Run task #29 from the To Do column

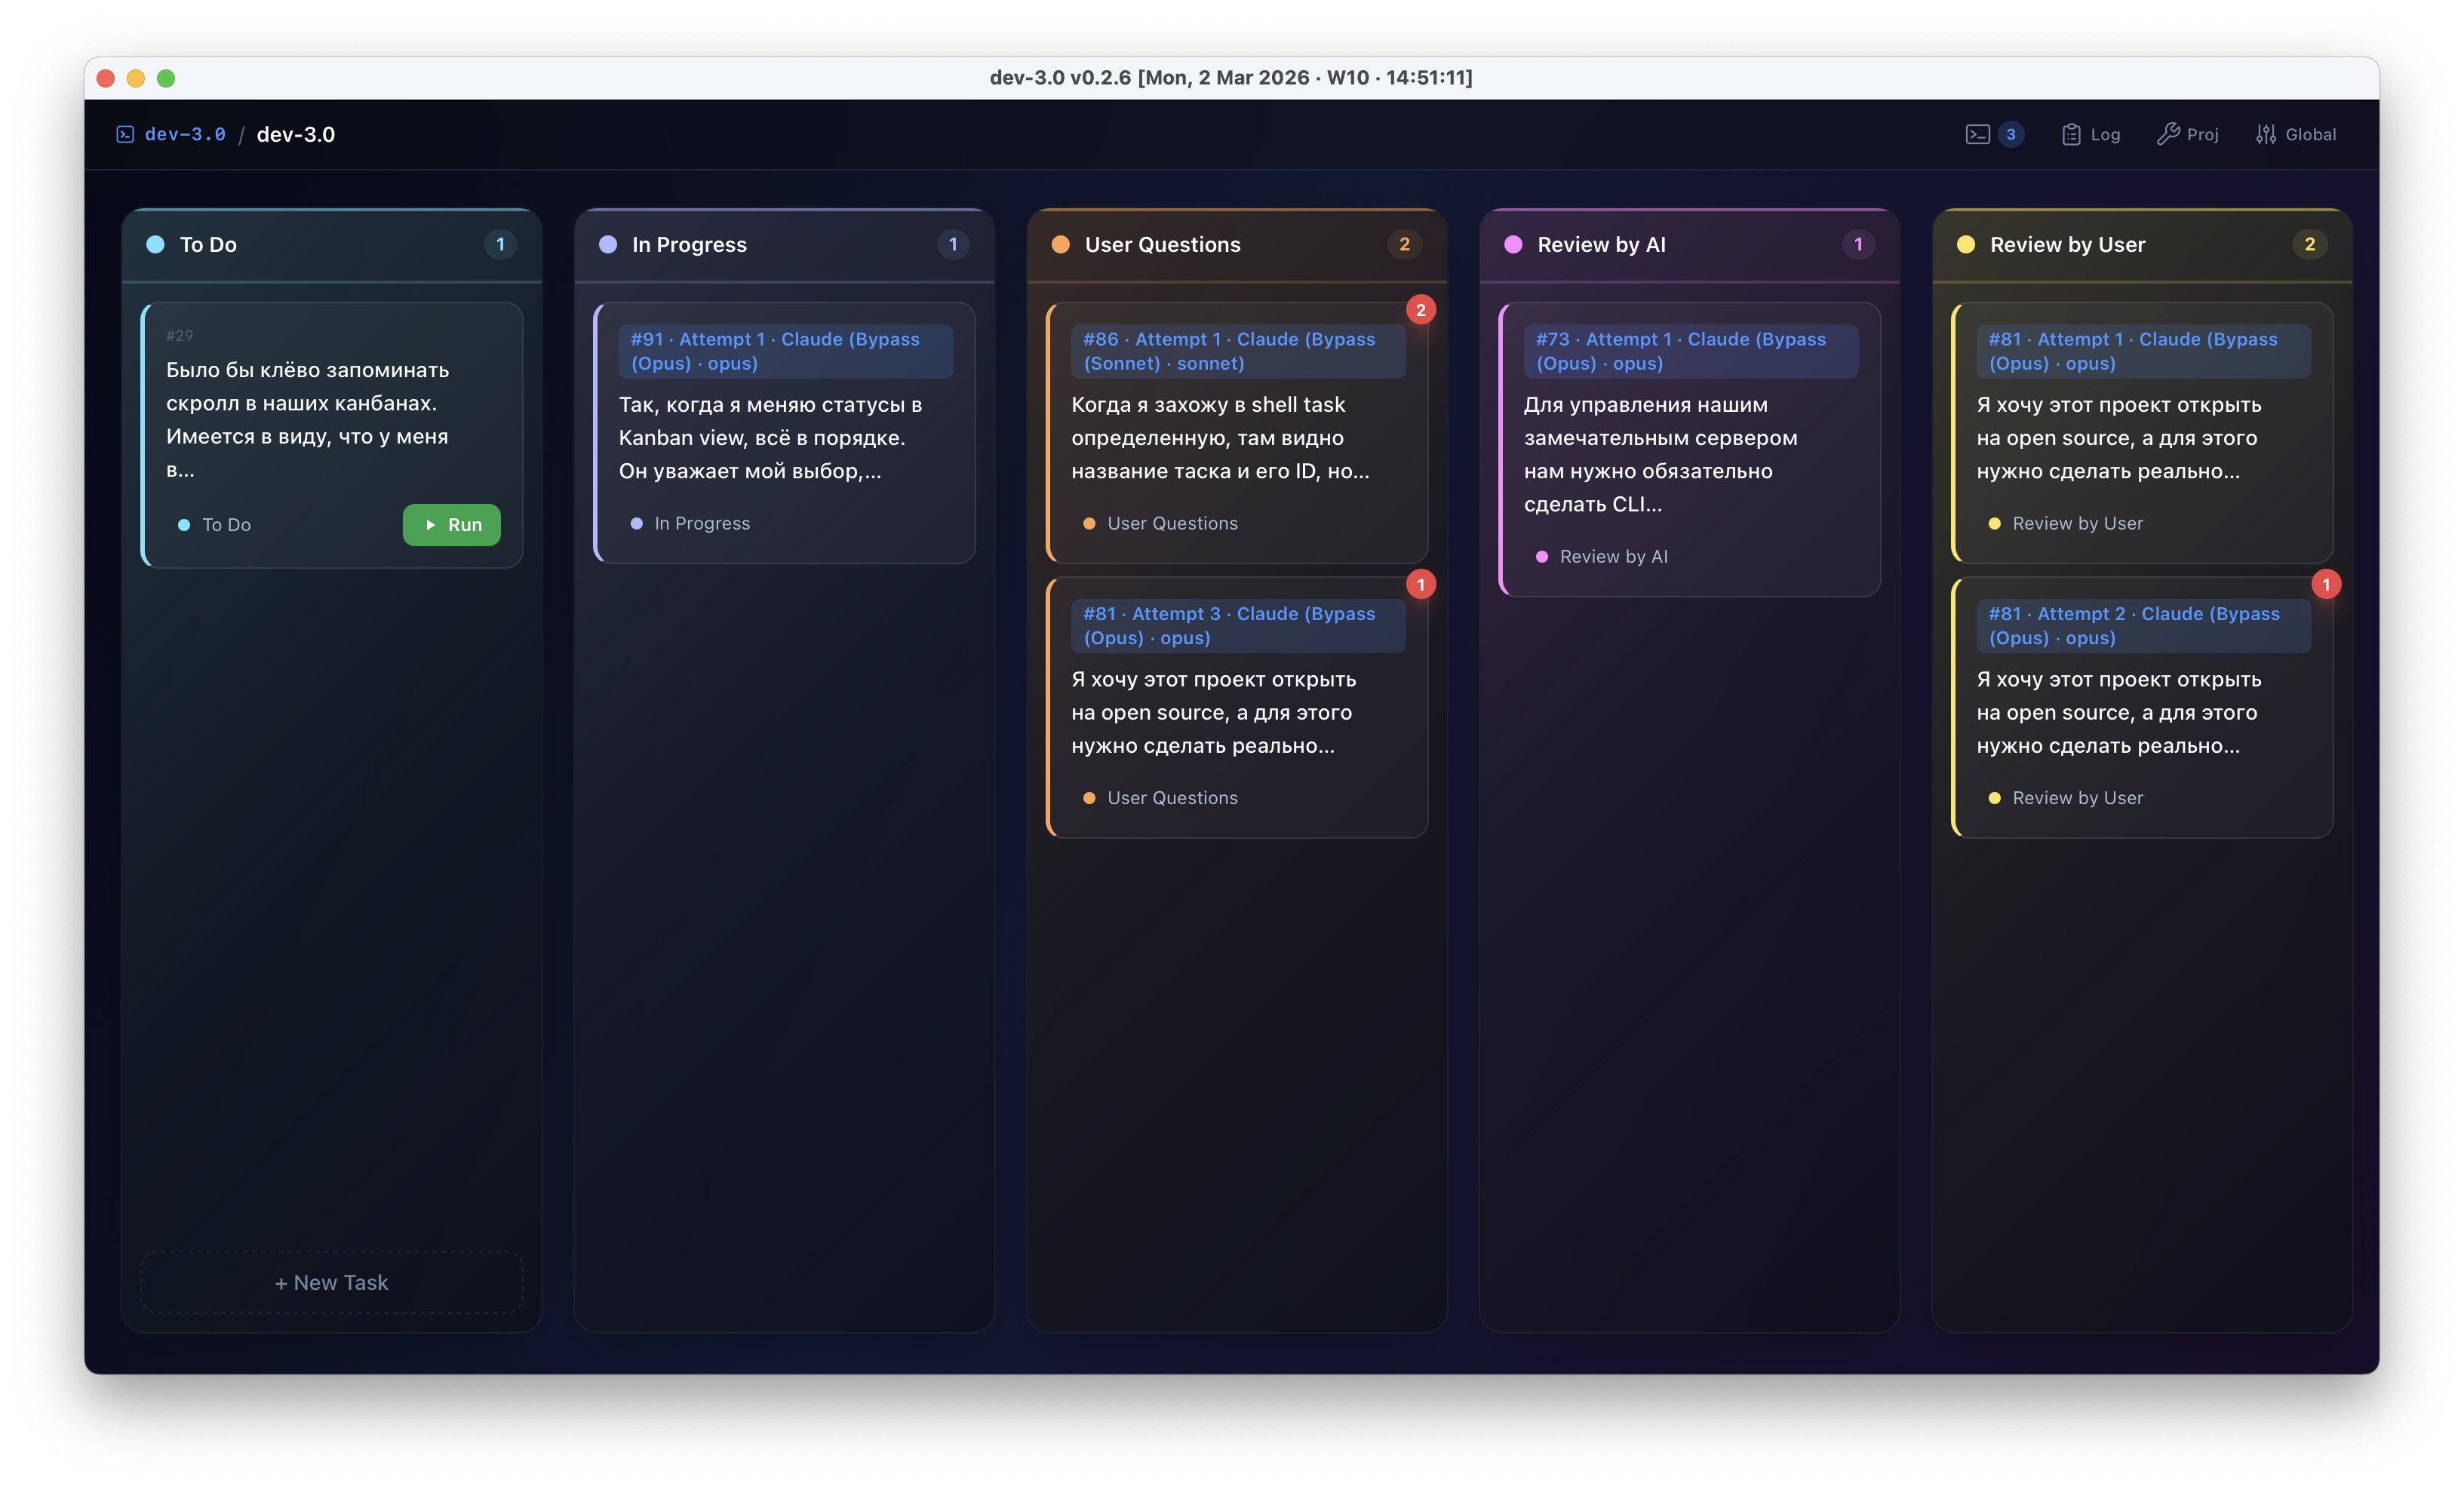(x=452, y=524)
